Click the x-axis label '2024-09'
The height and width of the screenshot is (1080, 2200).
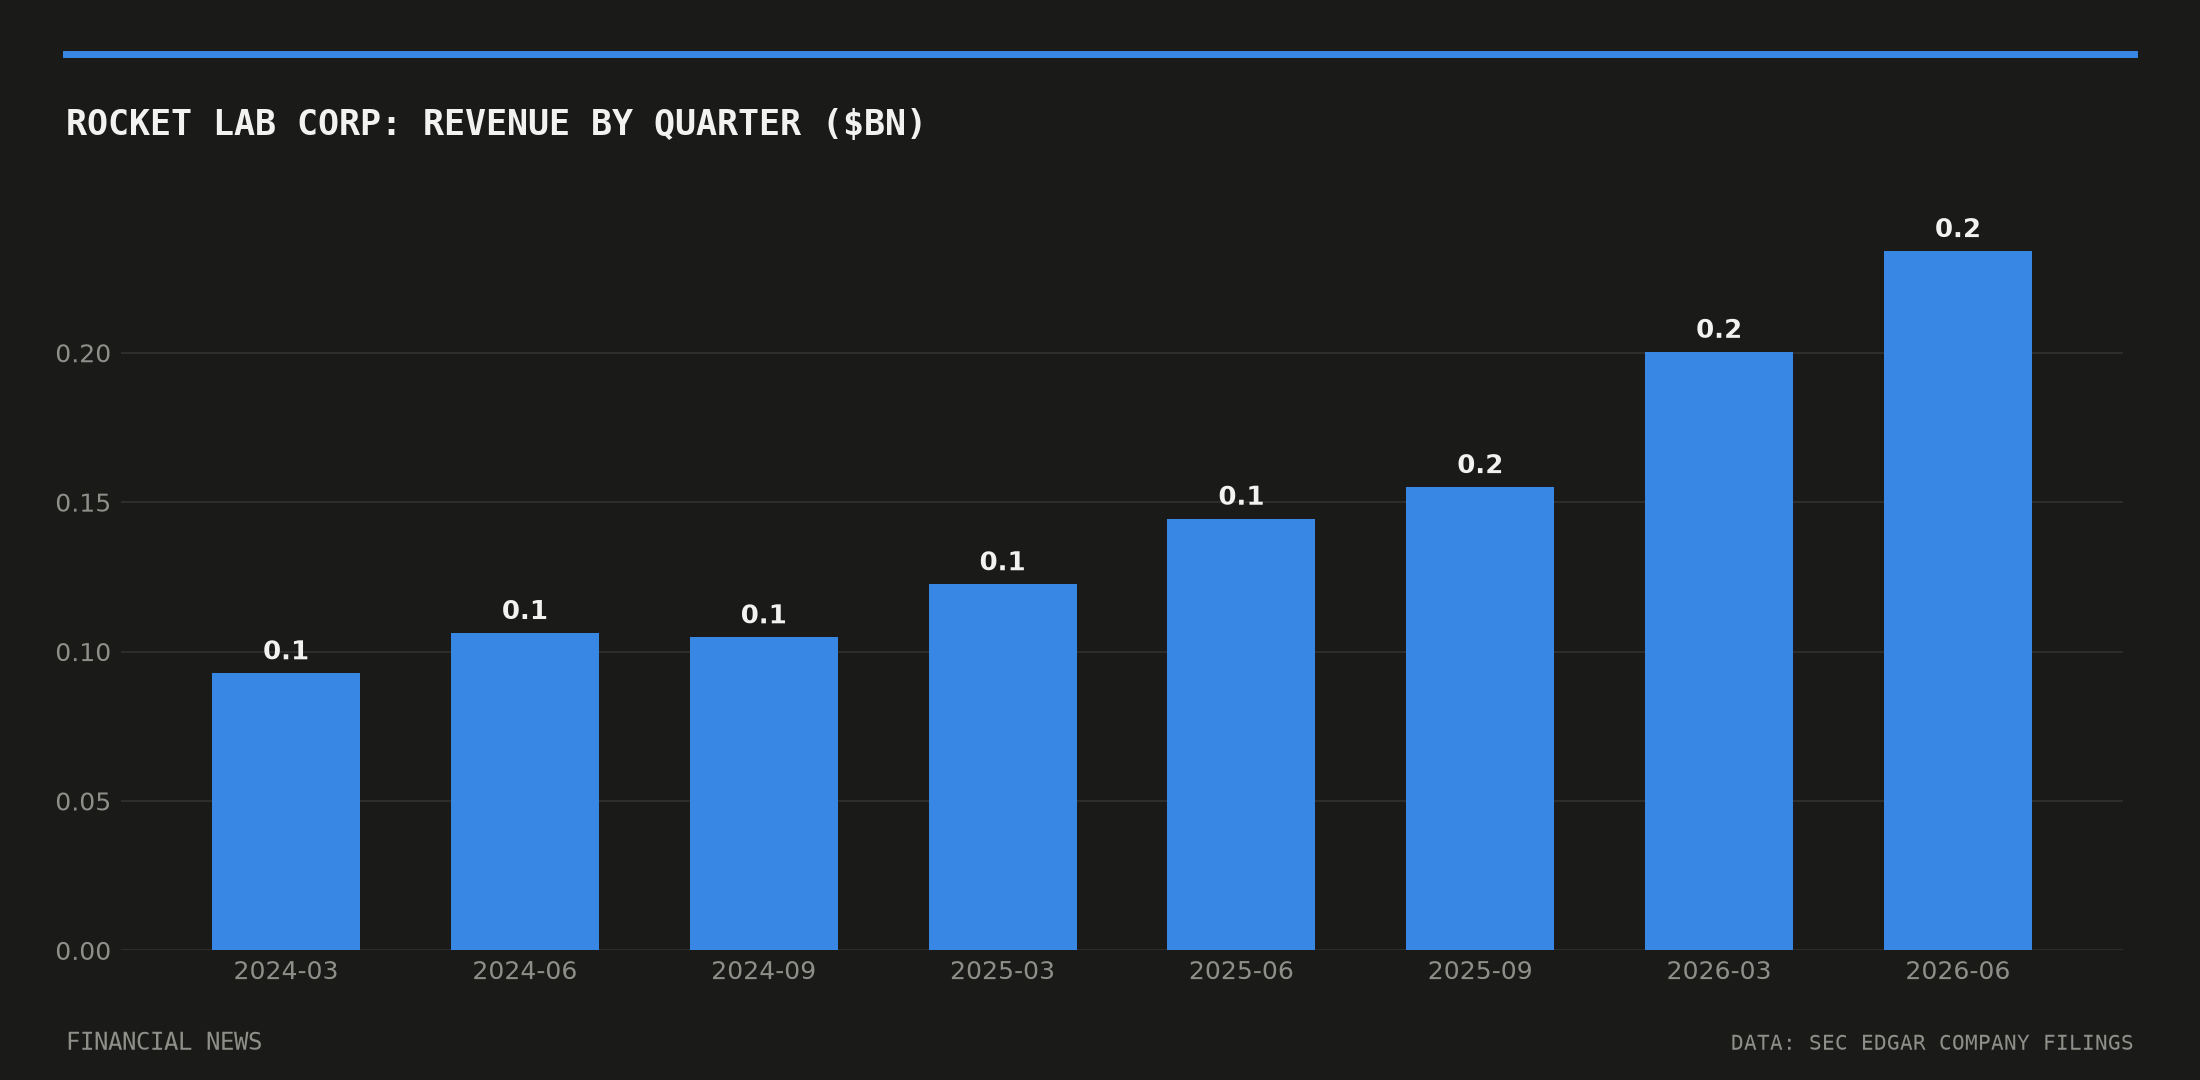[764, 971]
